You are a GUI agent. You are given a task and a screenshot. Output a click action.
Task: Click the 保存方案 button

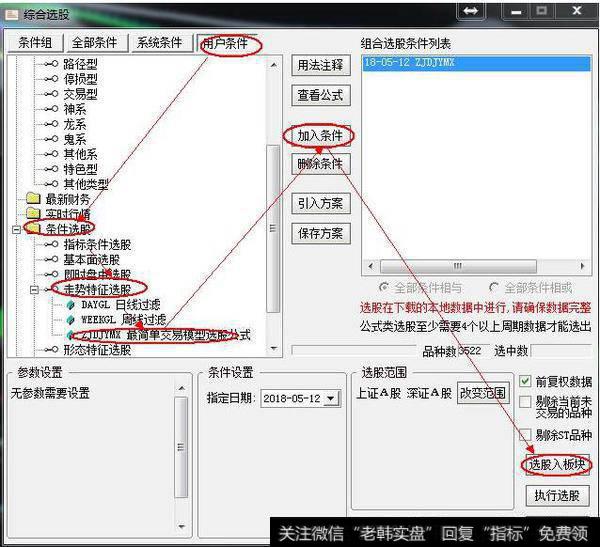coord(321,233)
